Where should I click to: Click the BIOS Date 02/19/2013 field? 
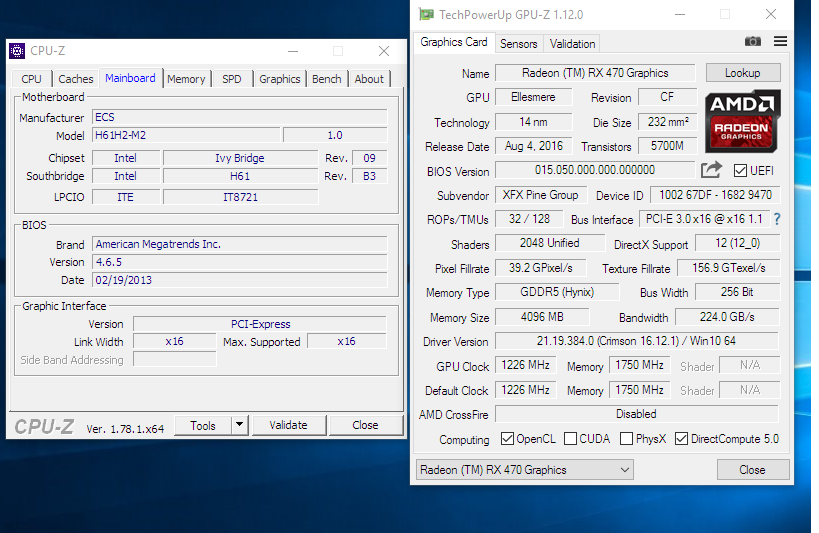point(240,280)
